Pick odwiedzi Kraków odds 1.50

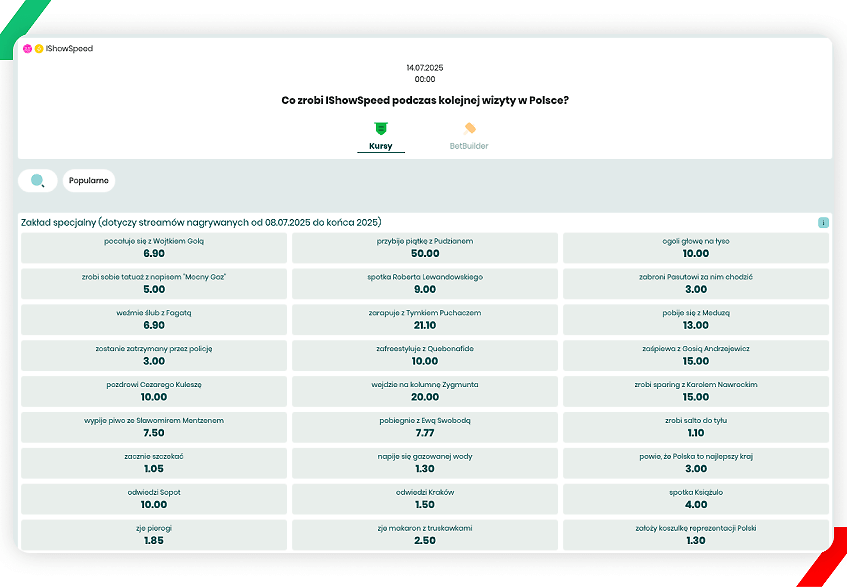[x=425, y=499]
